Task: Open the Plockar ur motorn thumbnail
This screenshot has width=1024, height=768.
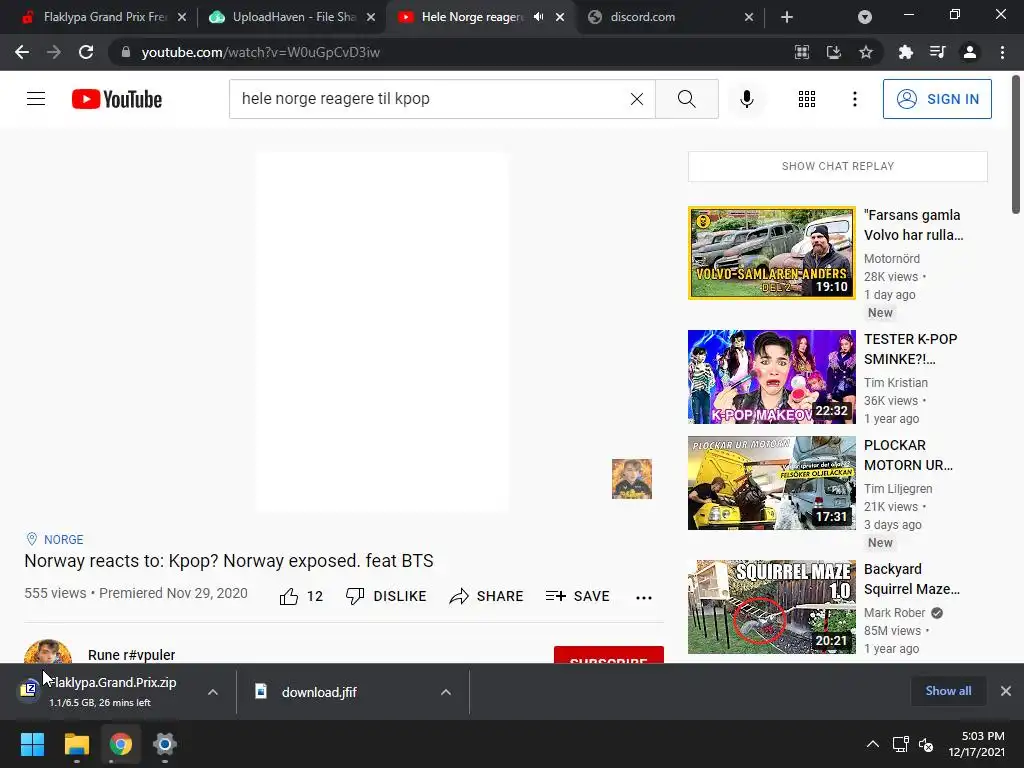Action: tap(771, 483)
